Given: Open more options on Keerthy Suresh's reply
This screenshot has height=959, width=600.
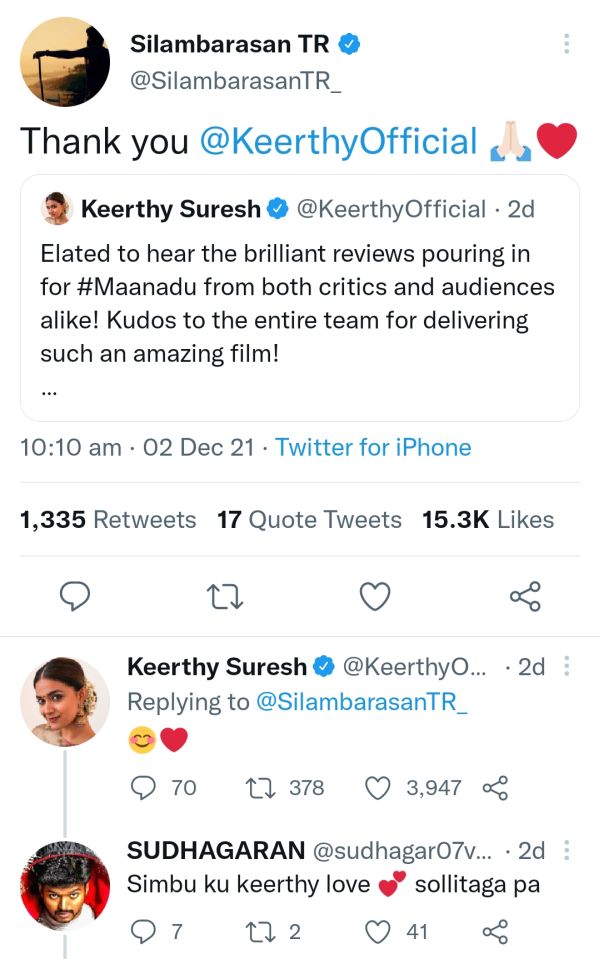Looking at the screenshot, I should click(567, 666).
